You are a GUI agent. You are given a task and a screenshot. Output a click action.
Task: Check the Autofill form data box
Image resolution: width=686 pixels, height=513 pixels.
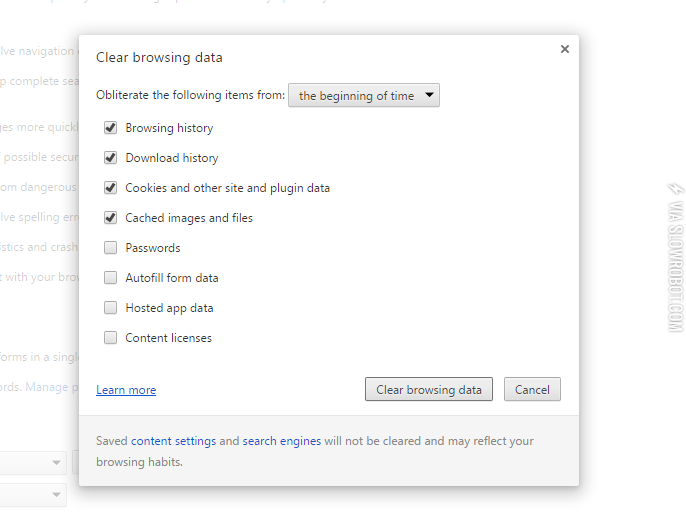tap(111, 278)
